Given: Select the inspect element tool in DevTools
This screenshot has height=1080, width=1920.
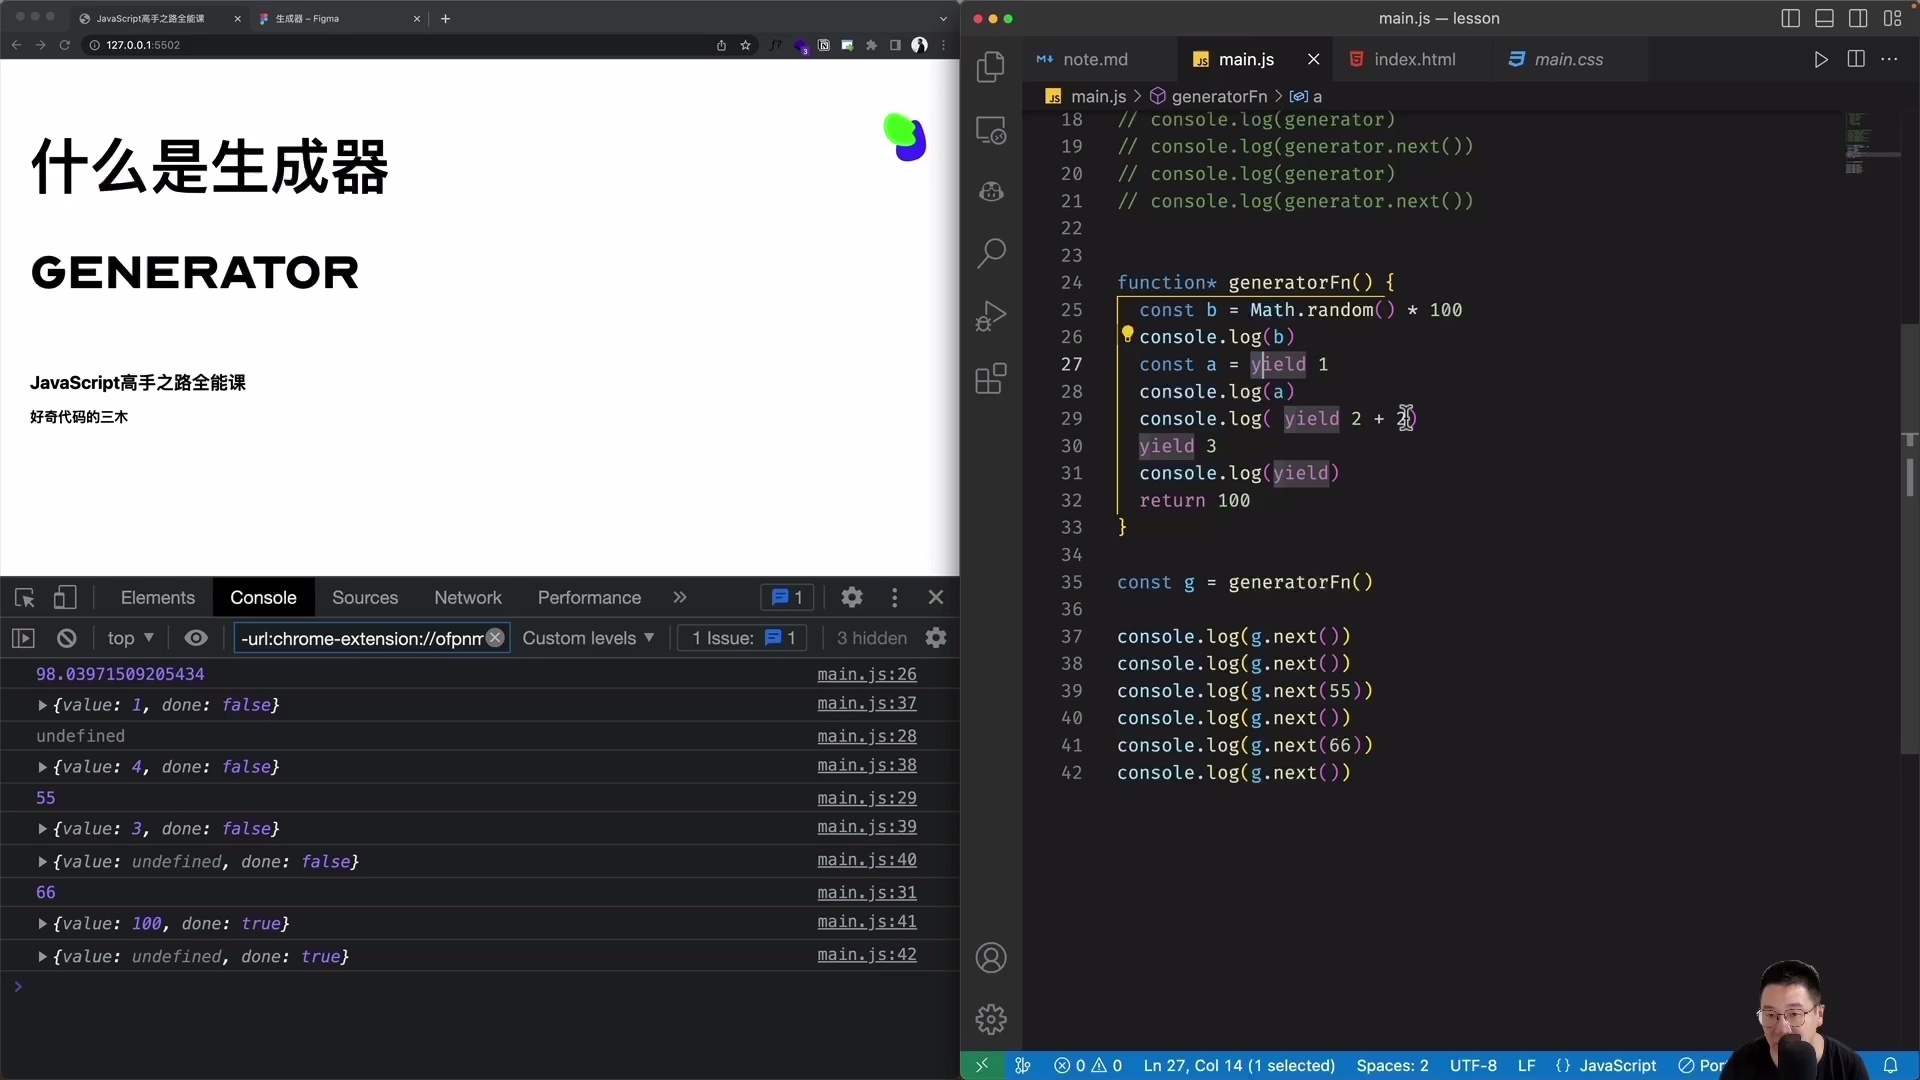Looking at the screenshot, I should coord(24,597).
